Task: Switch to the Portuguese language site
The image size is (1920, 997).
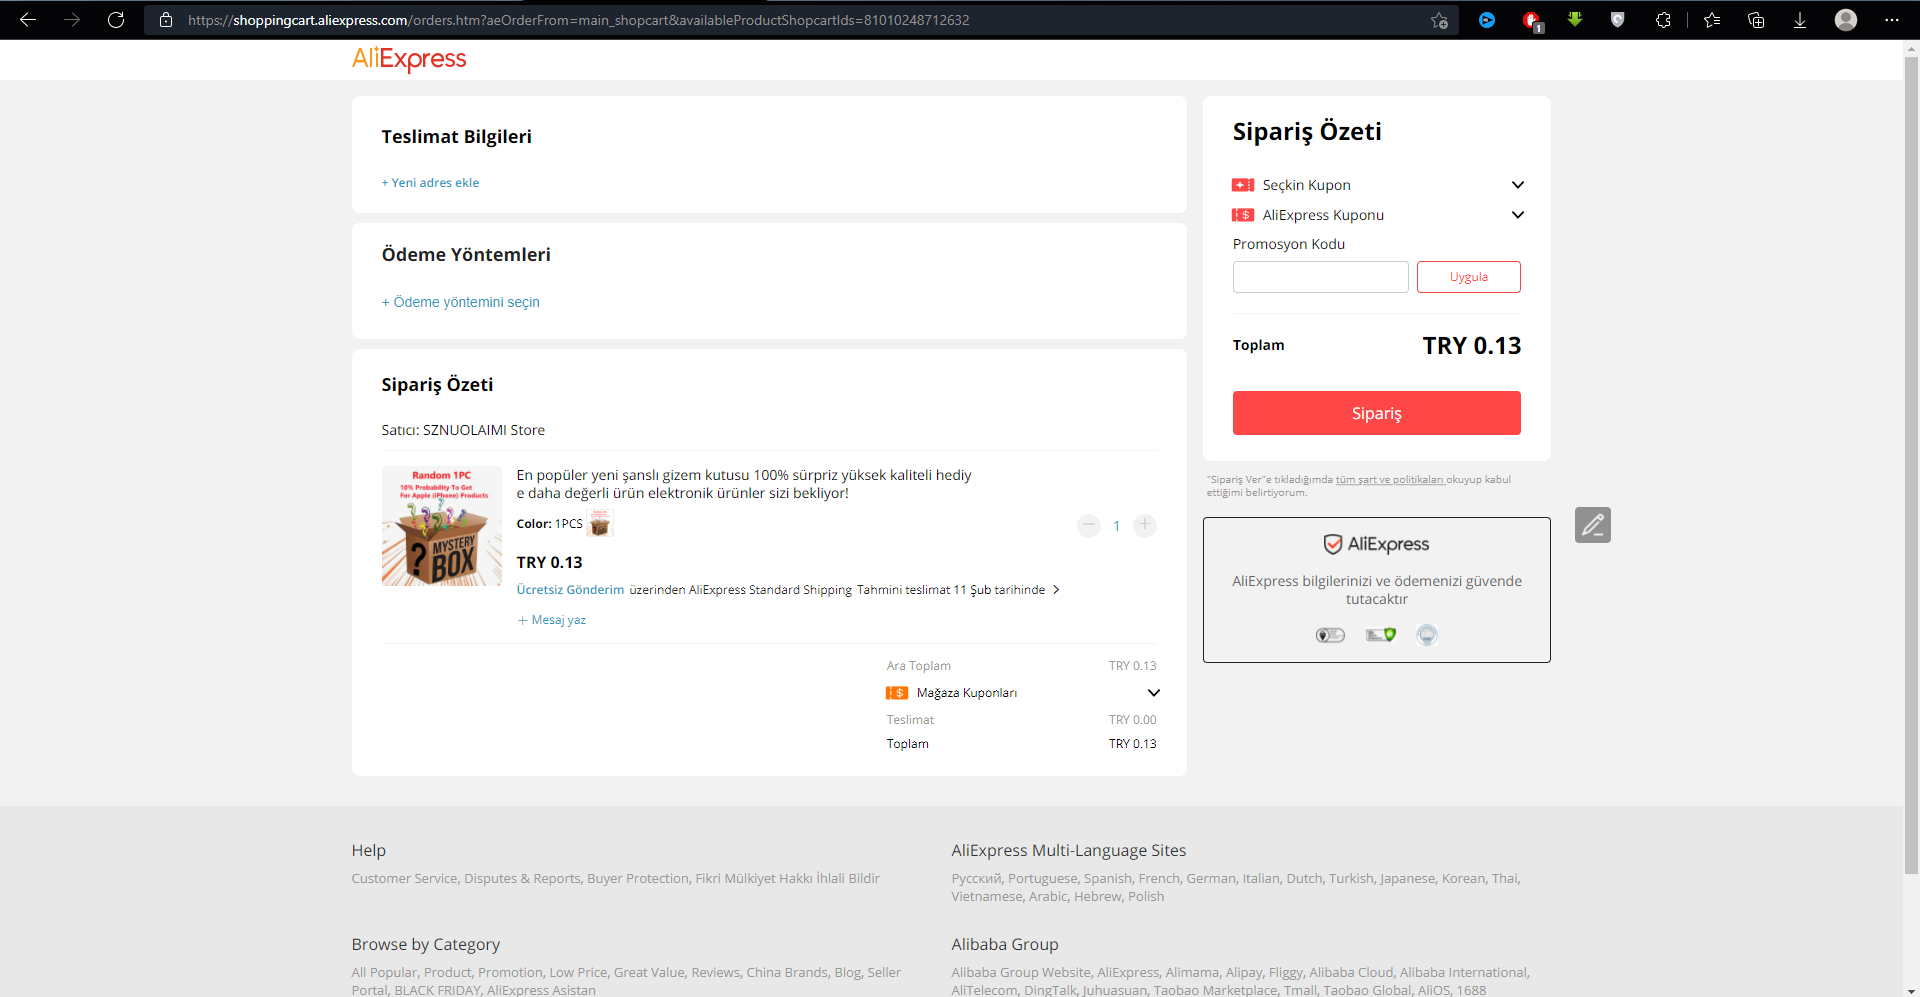Action: [x=1043, y=879]
